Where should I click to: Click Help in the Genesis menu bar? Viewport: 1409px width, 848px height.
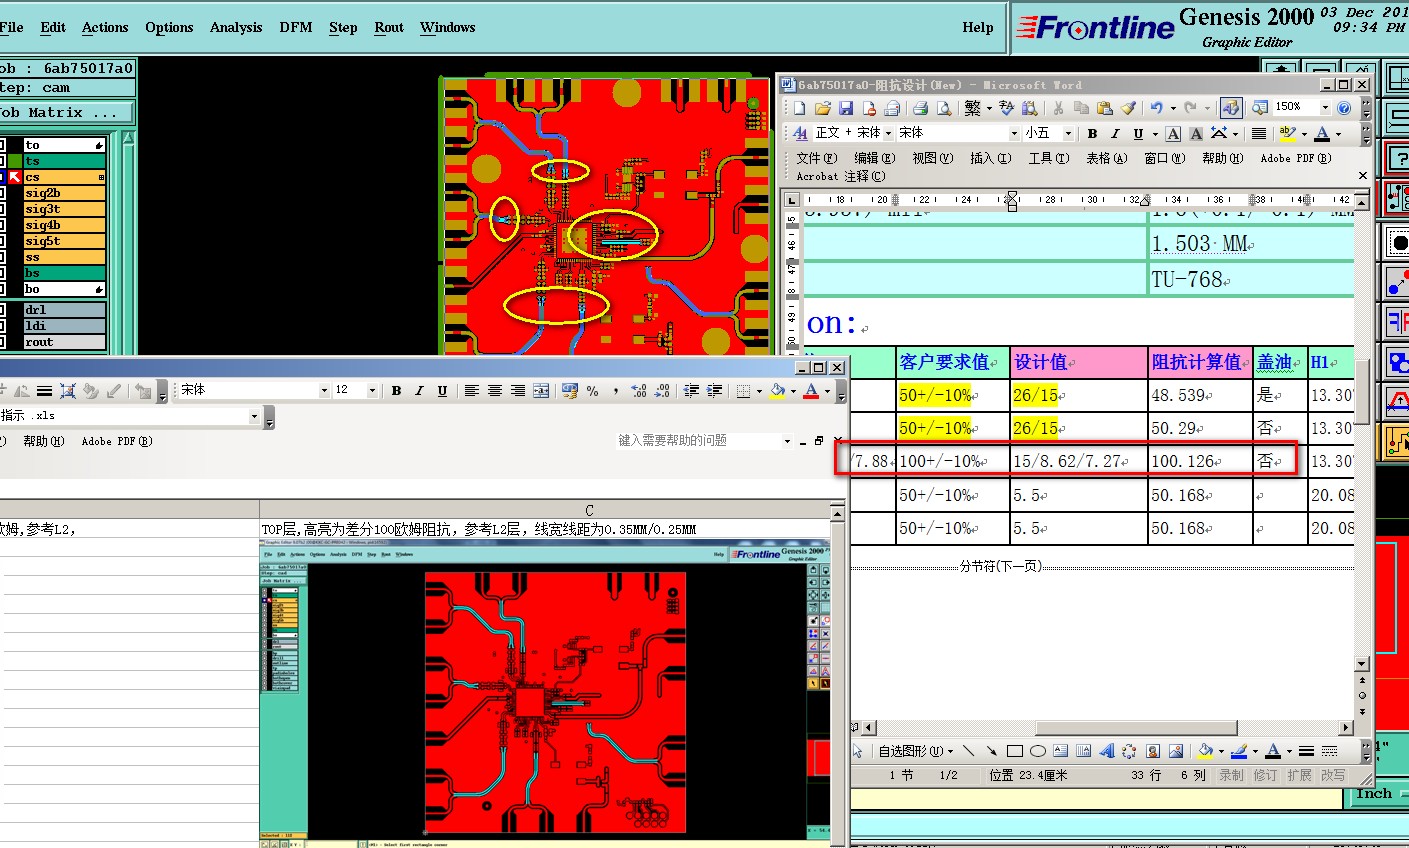point(978,27)
